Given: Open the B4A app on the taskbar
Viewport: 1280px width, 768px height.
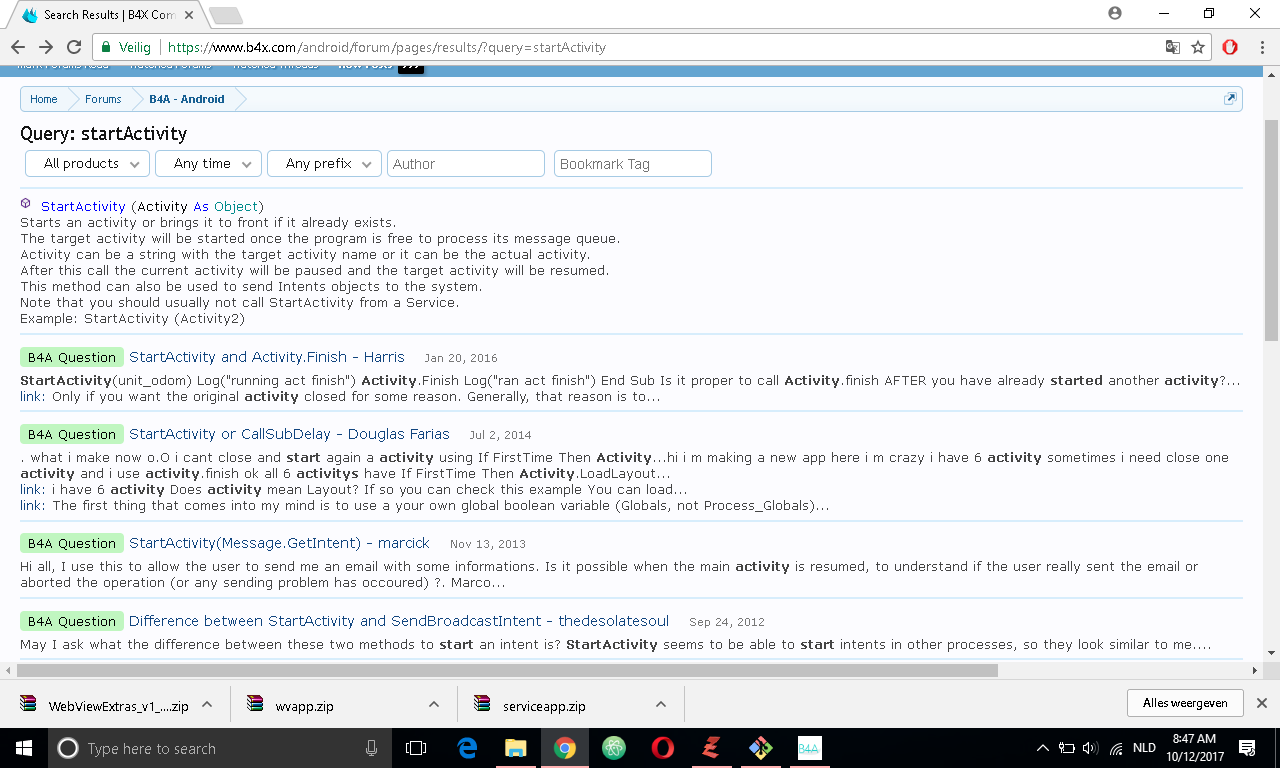Looking at the screenshot, I should (810, 748).
